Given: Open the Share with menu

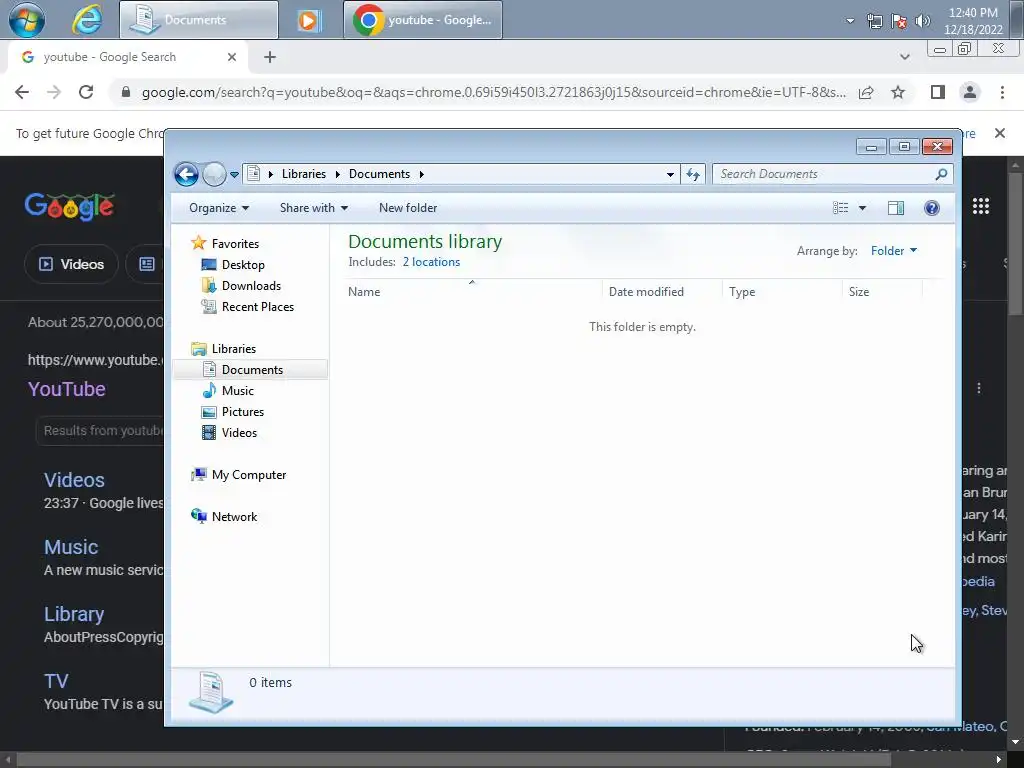Looking at the screenshot, I should point(313,208).
